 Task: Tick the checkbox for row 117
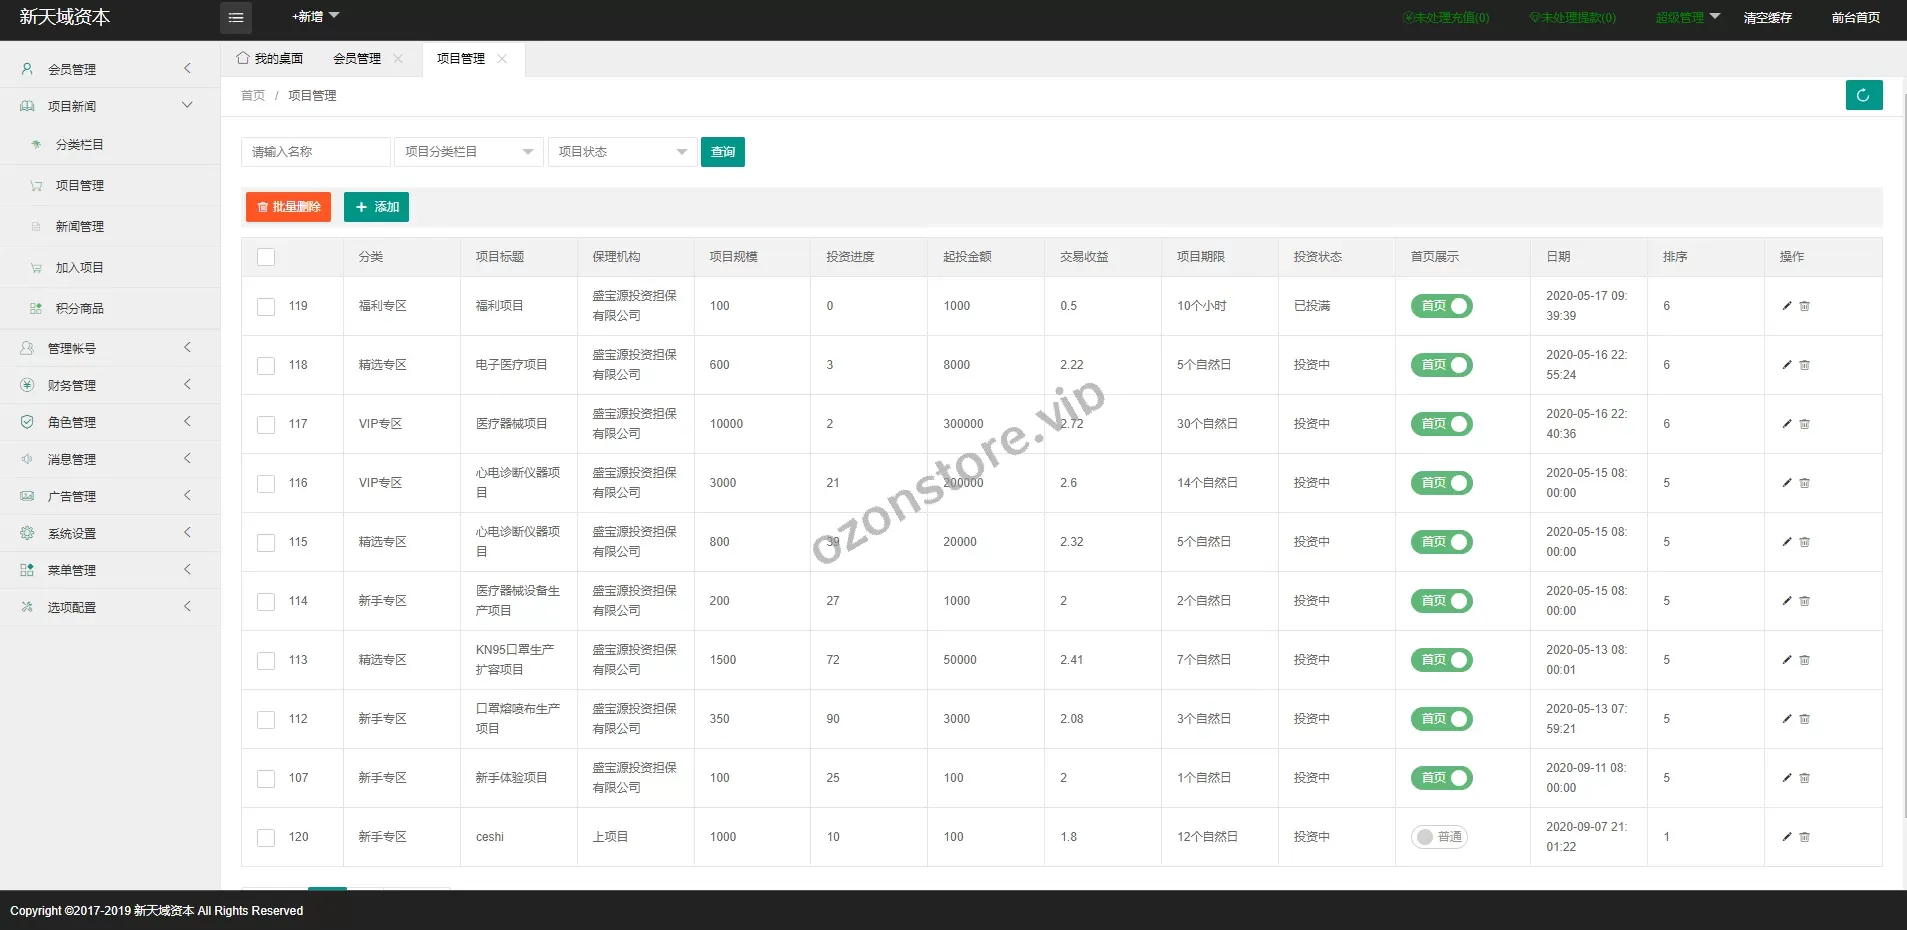coord(266,425)
